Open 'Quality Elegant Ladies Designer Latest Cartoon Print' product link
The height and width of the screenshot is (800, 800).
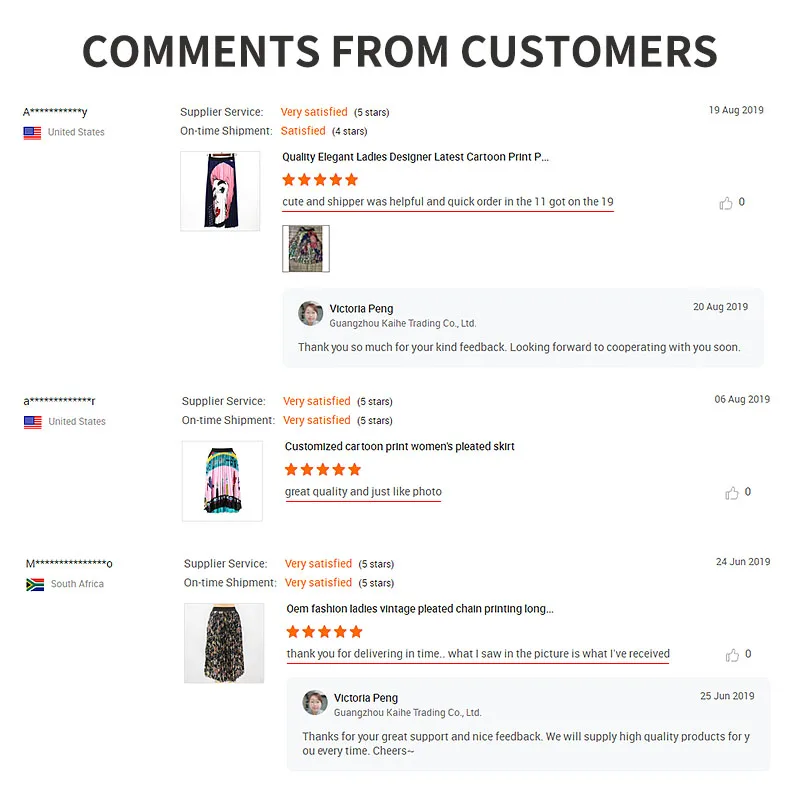click(x=415, y=157)
